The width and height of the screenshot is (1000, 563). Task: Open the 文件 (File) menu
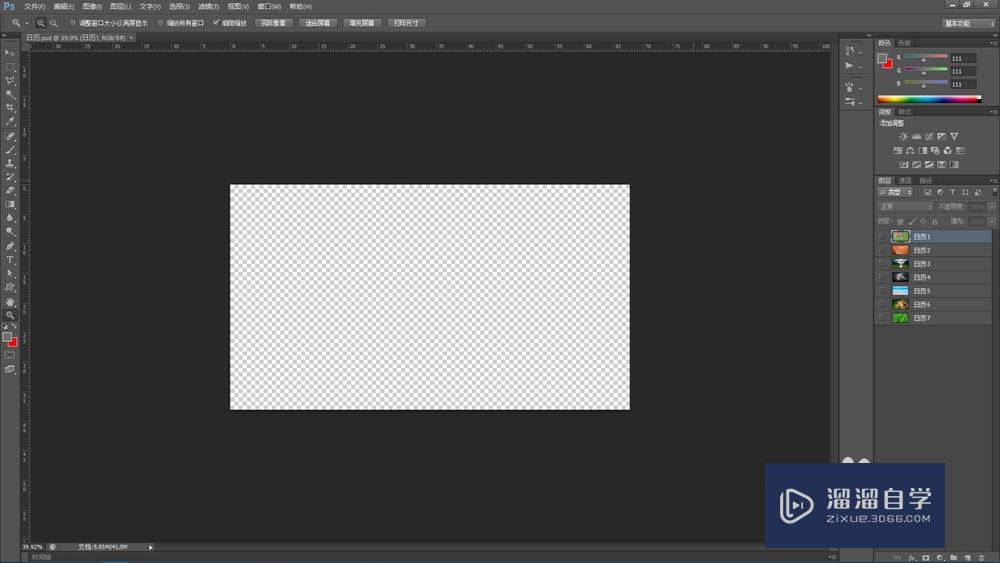(34, 6)
